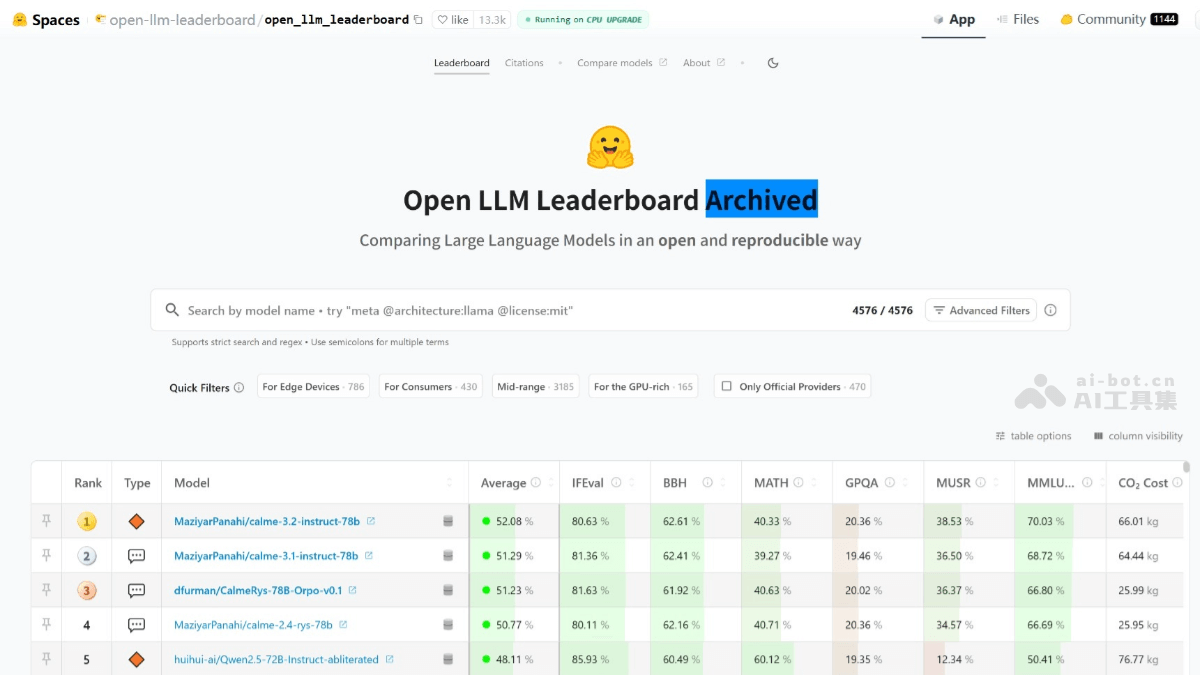Open the column visibility panel
Image resolution: width=1200 pixels, height=675 pixels.
pyautogui.click(x=1137, y=436)
